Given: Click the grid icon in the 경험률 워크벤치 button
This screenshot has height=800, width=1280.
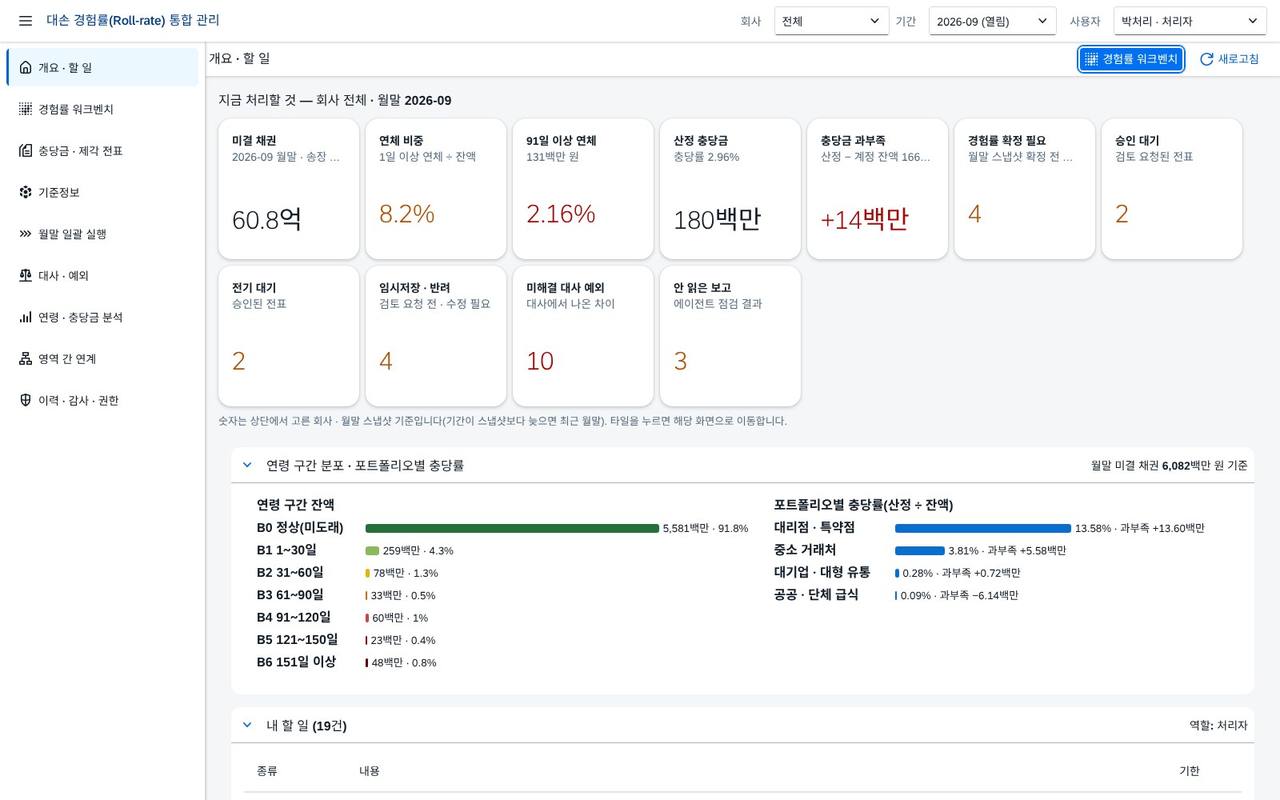Looking at the screenshot, I should coord(1092,59).
